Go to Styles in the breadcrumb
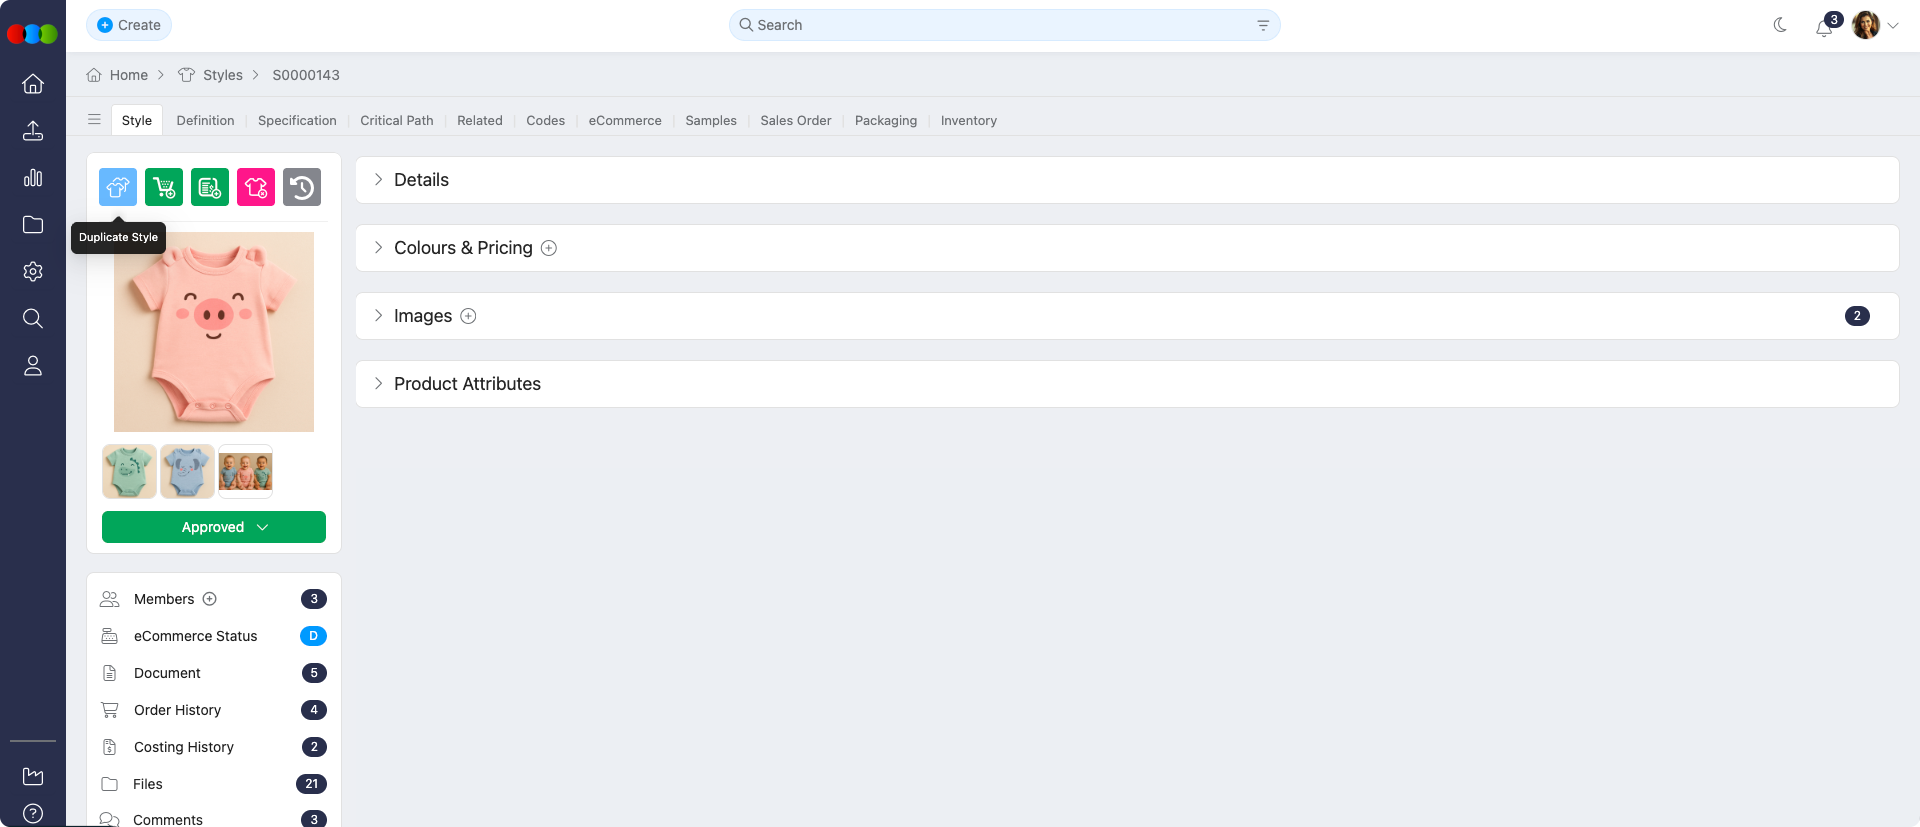1920x827 pixels. [x=222, y=75]
